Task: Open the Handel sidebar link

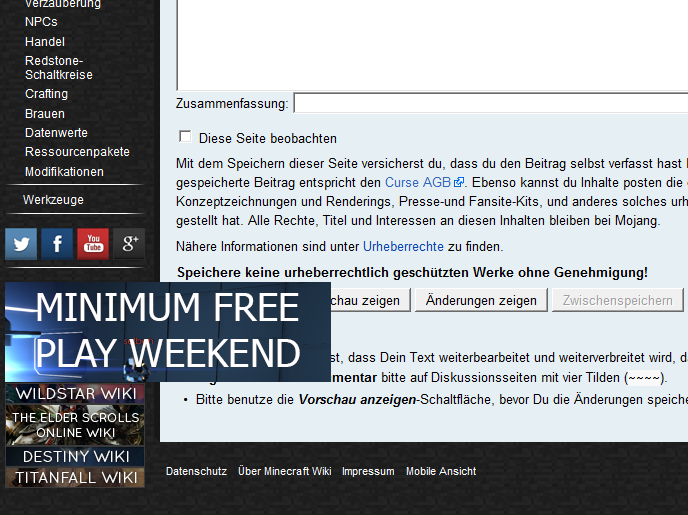Action: (x=45, y=42)
